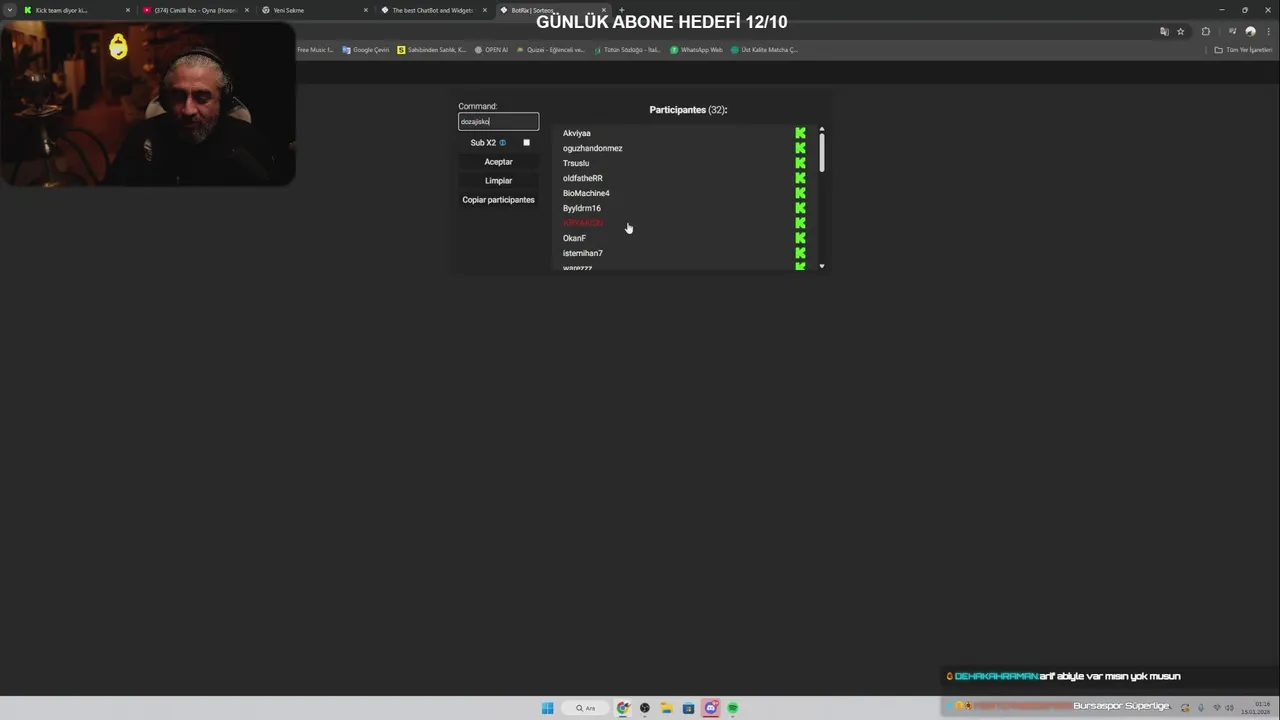Enable the Sub X2 checkbox
This screenshot has height=720, width=1280.
point(527,143)
